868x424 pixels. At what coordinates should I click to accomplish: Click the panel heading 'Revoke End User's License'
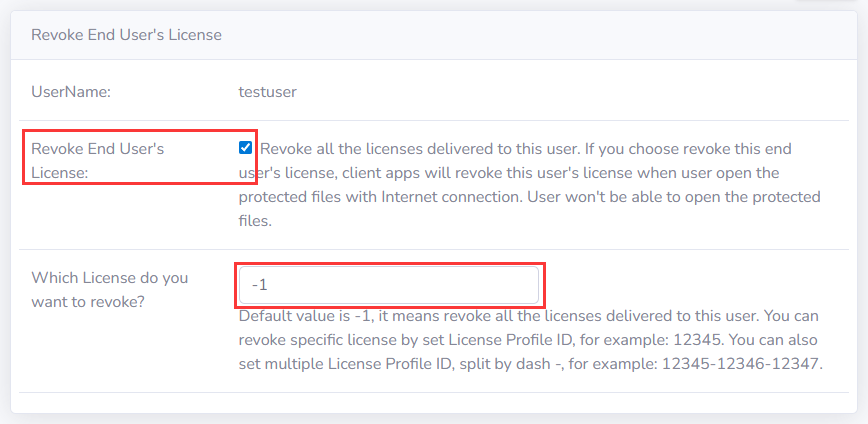point(126,35)
